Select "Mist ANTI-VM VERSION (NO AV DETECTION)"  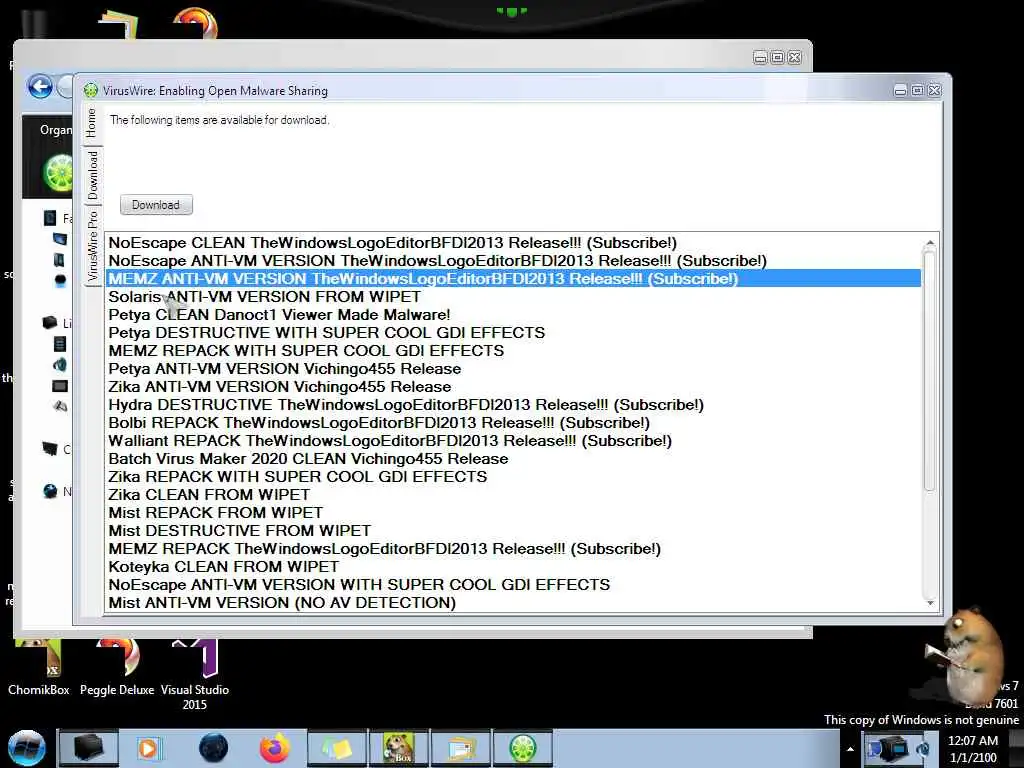513,602
